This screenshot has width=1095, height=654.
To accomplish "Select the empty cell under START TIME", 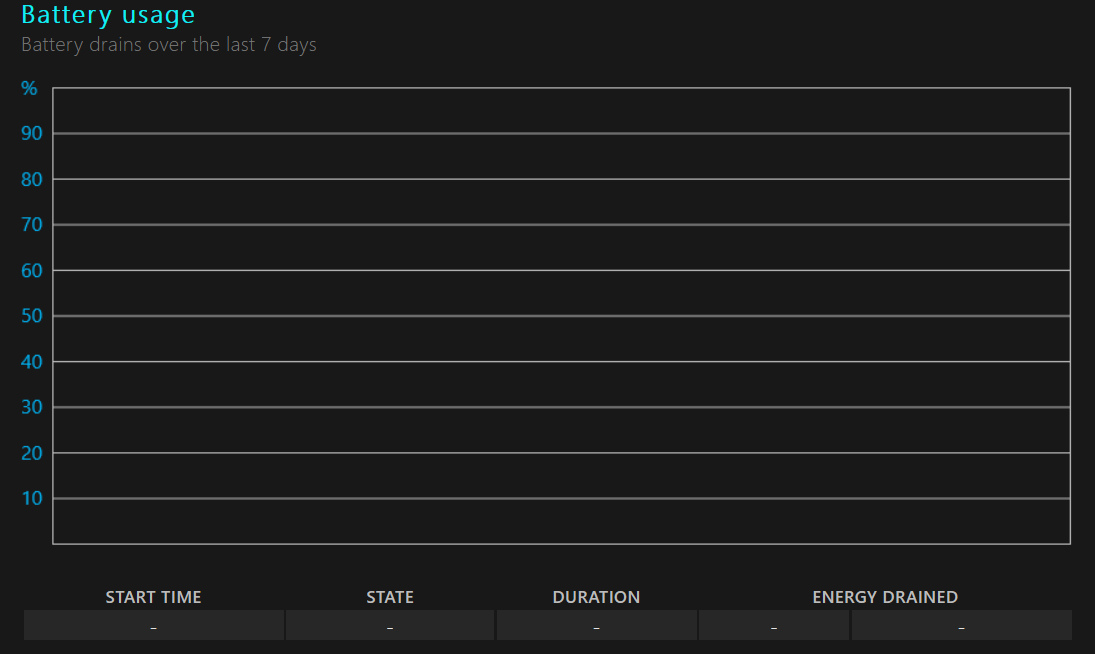I will pos(154,625).
